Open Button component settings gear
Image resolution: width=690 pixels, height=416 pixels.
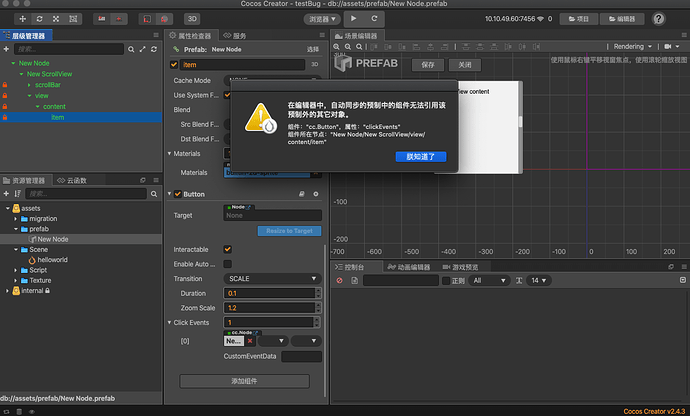(316, 194)
